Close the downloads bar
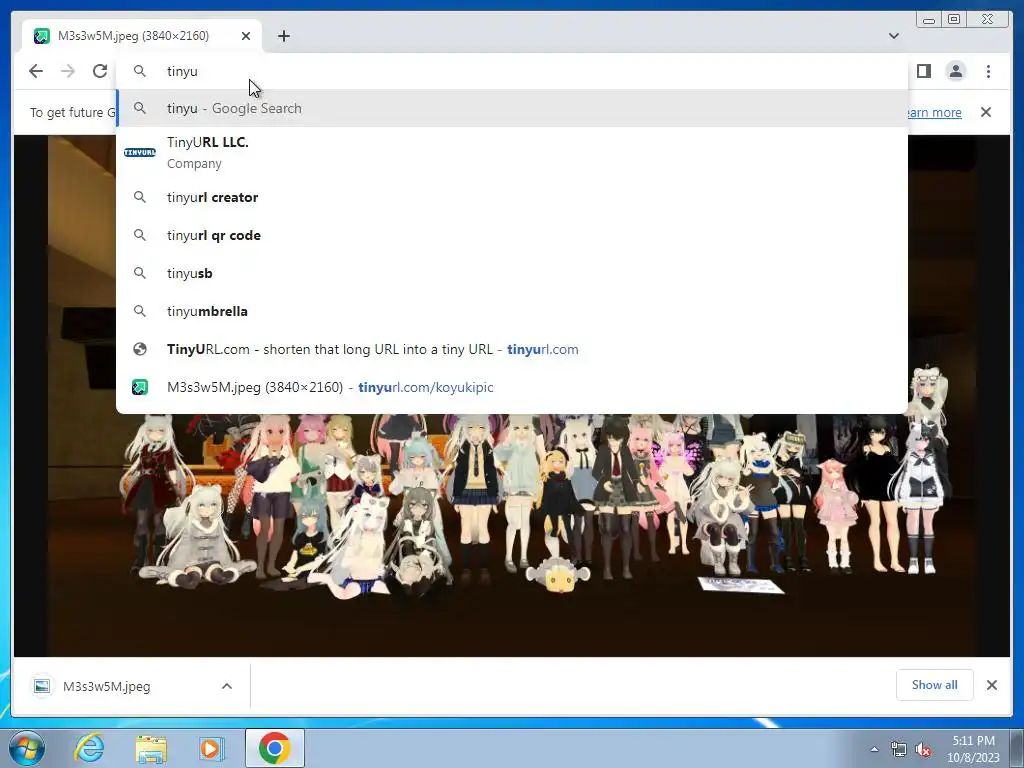Screen dimensions: 1024x768 pyautogui.click(x=991, y=685)
